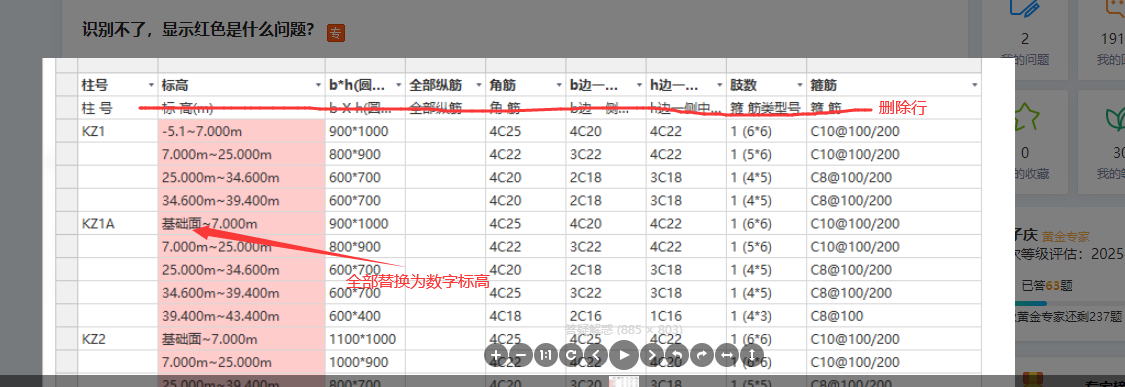Go to the next image
The image size is (1125, 387).
[651, 355]
